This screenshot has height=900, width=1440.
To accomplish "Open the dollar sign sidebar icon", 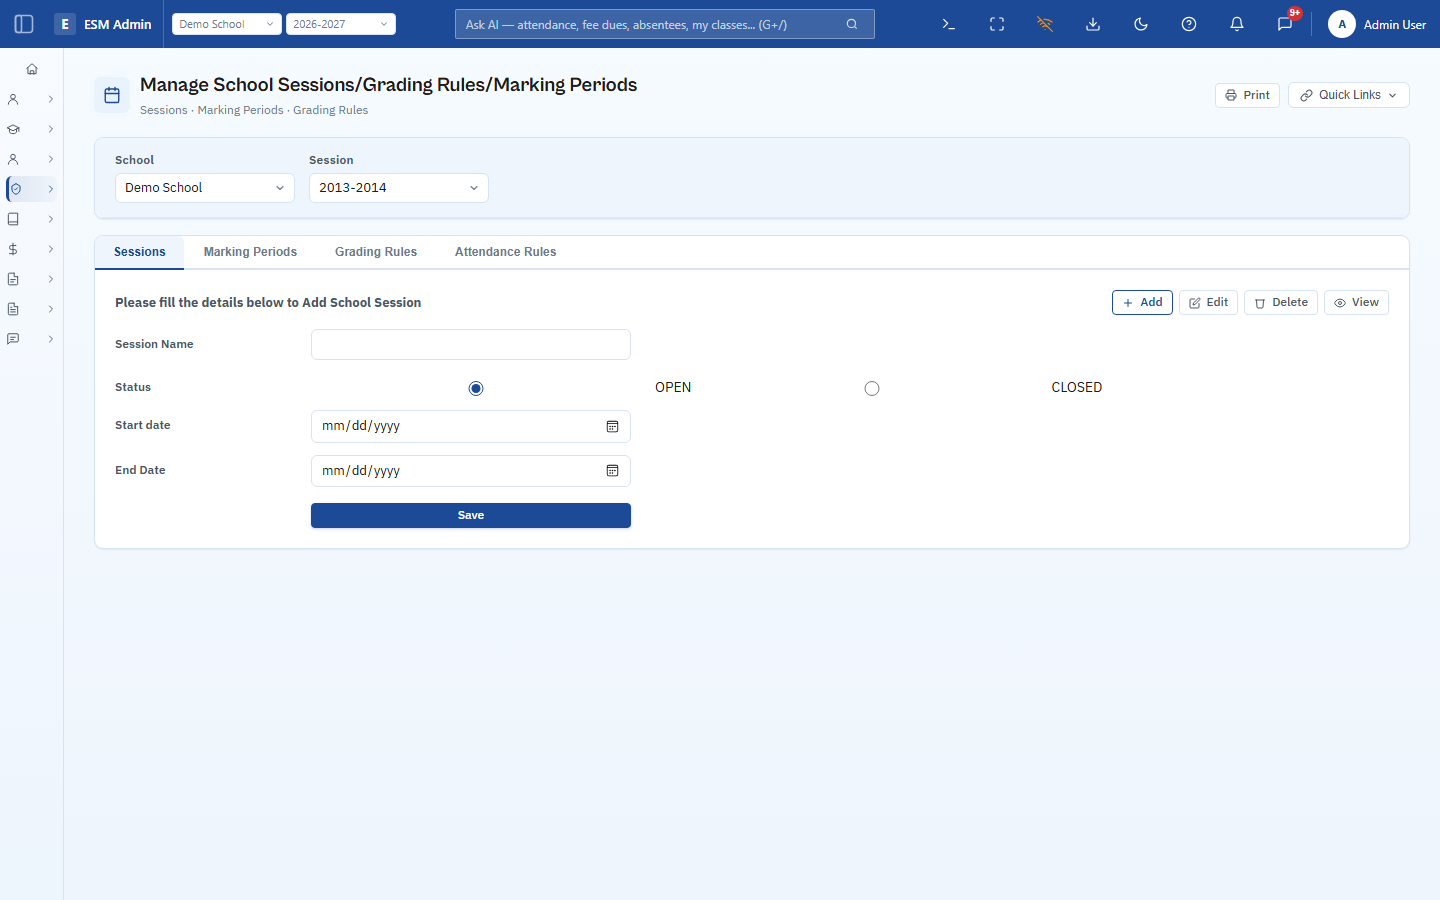I will click(13, 249).
